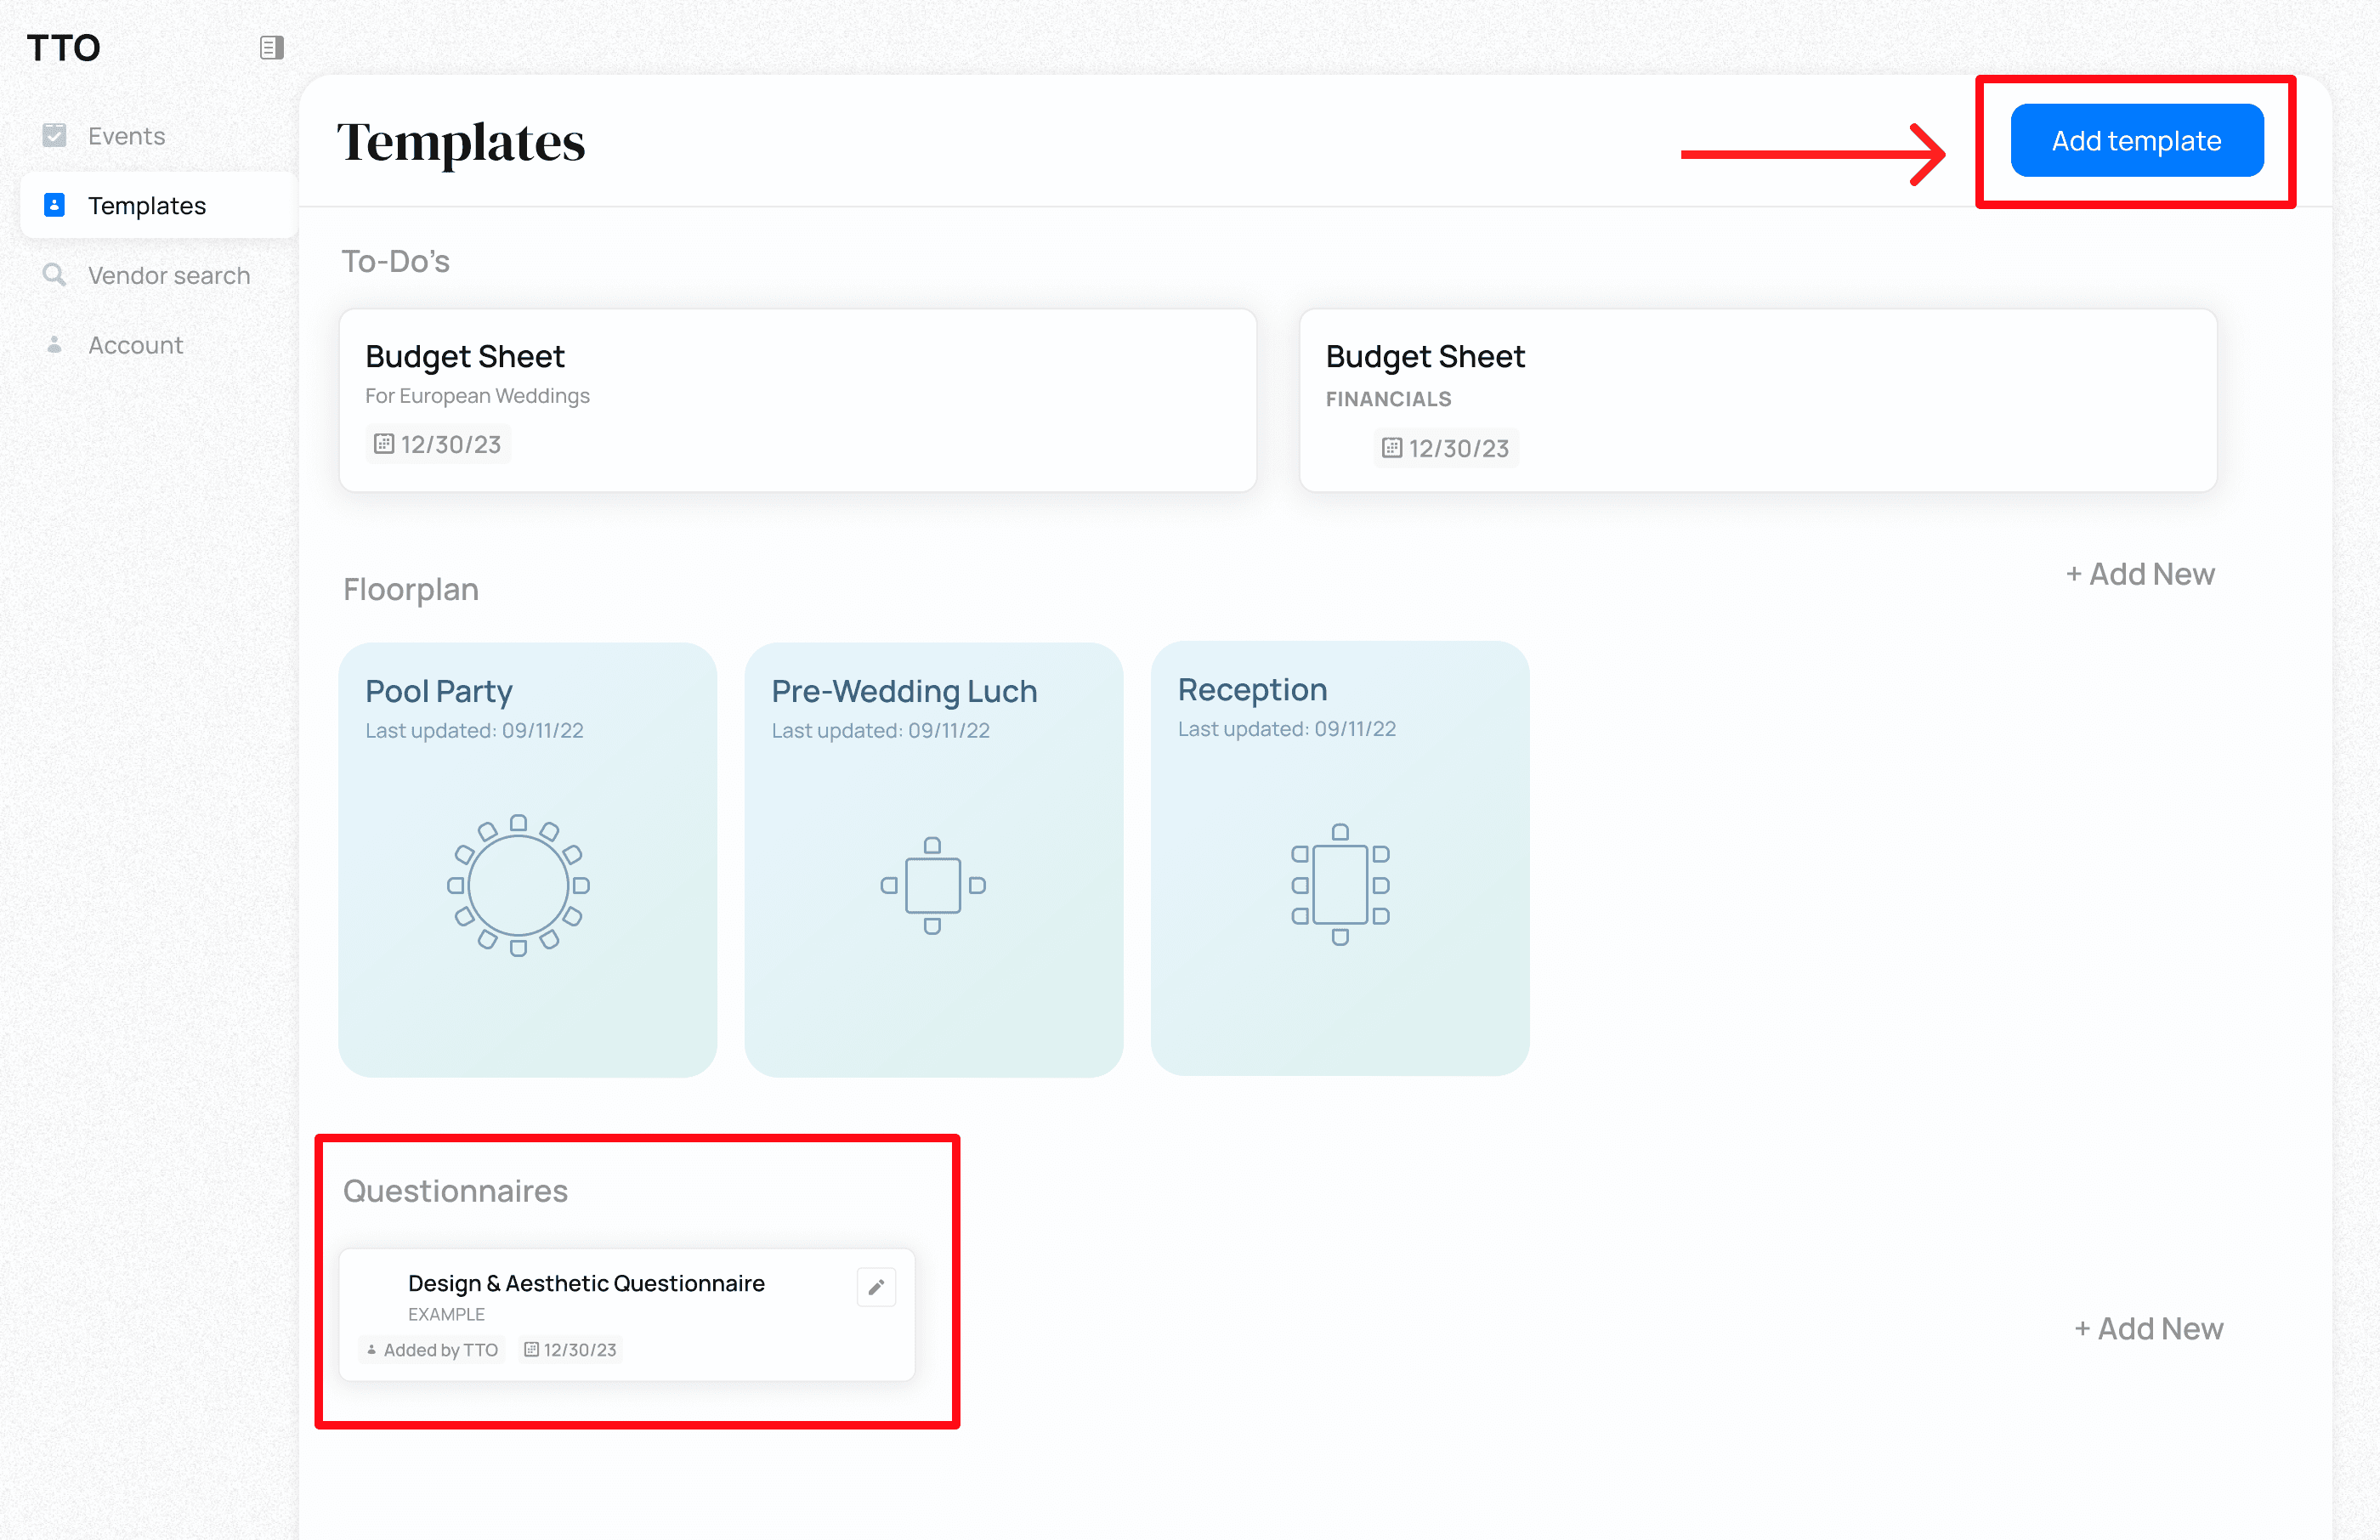The width and height of the screenshot is (2380, 1540).
Task: Click the TTO logo
Action: (x=63, y=47)
